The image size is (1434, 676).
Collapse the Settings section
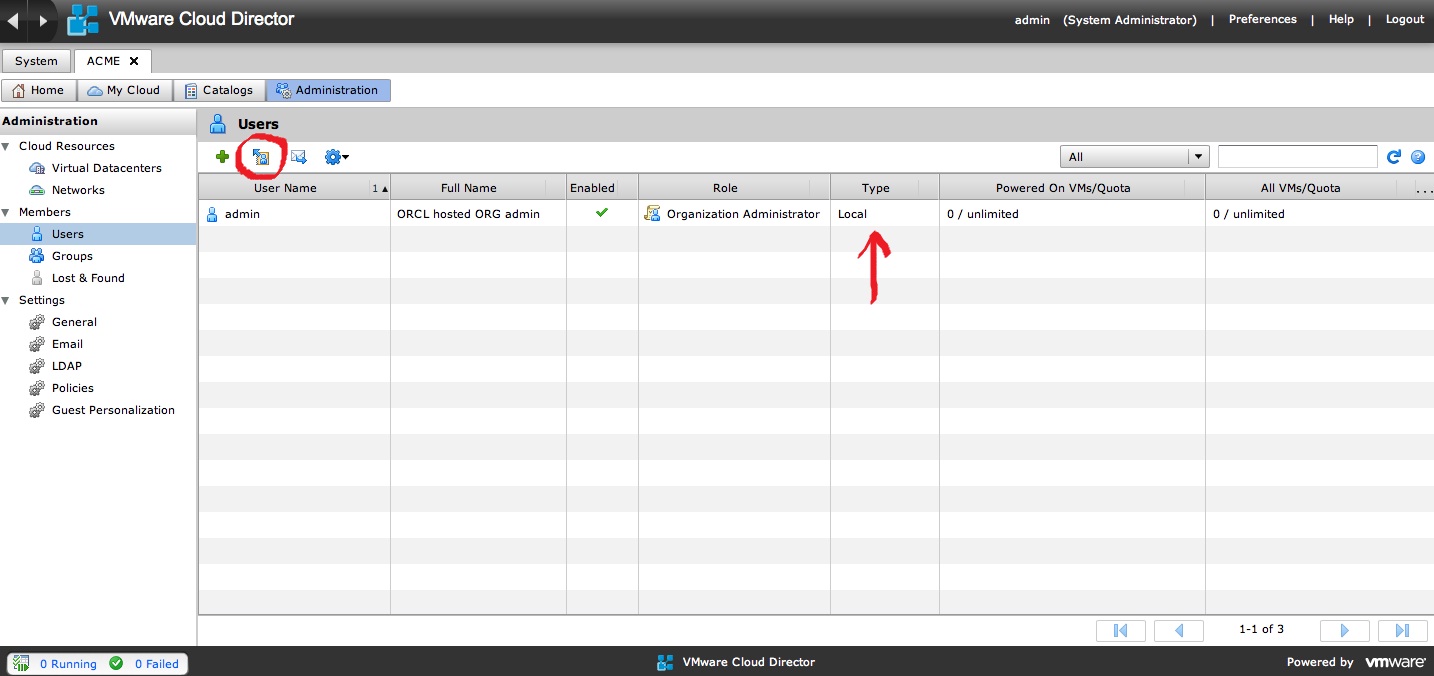(x=6, y=300)
